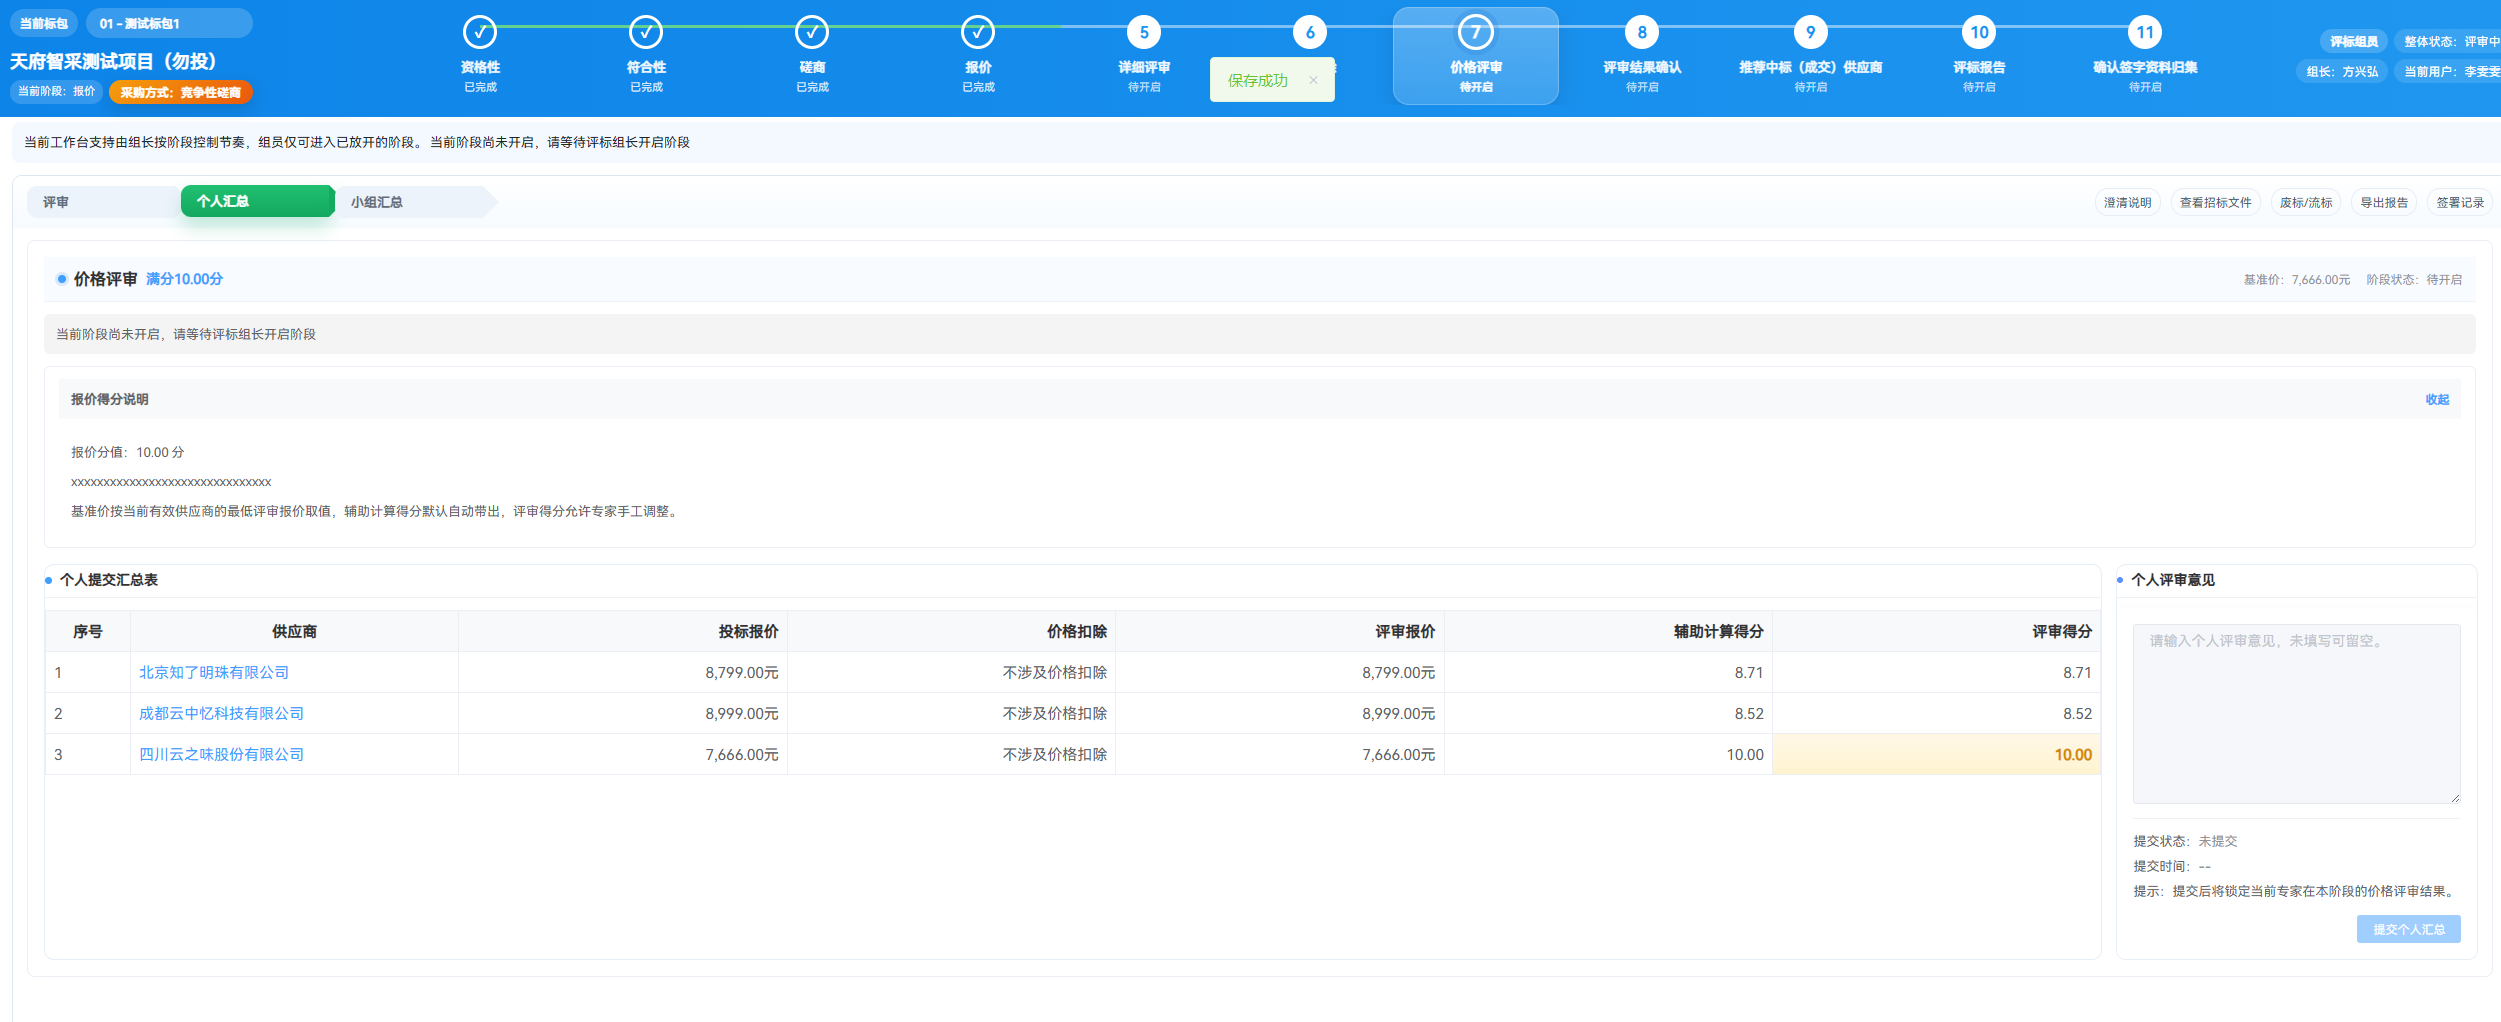This screenshot has width=2501, height=1022.
Task: Click 导出报告 button
Action: (2384, 202)
